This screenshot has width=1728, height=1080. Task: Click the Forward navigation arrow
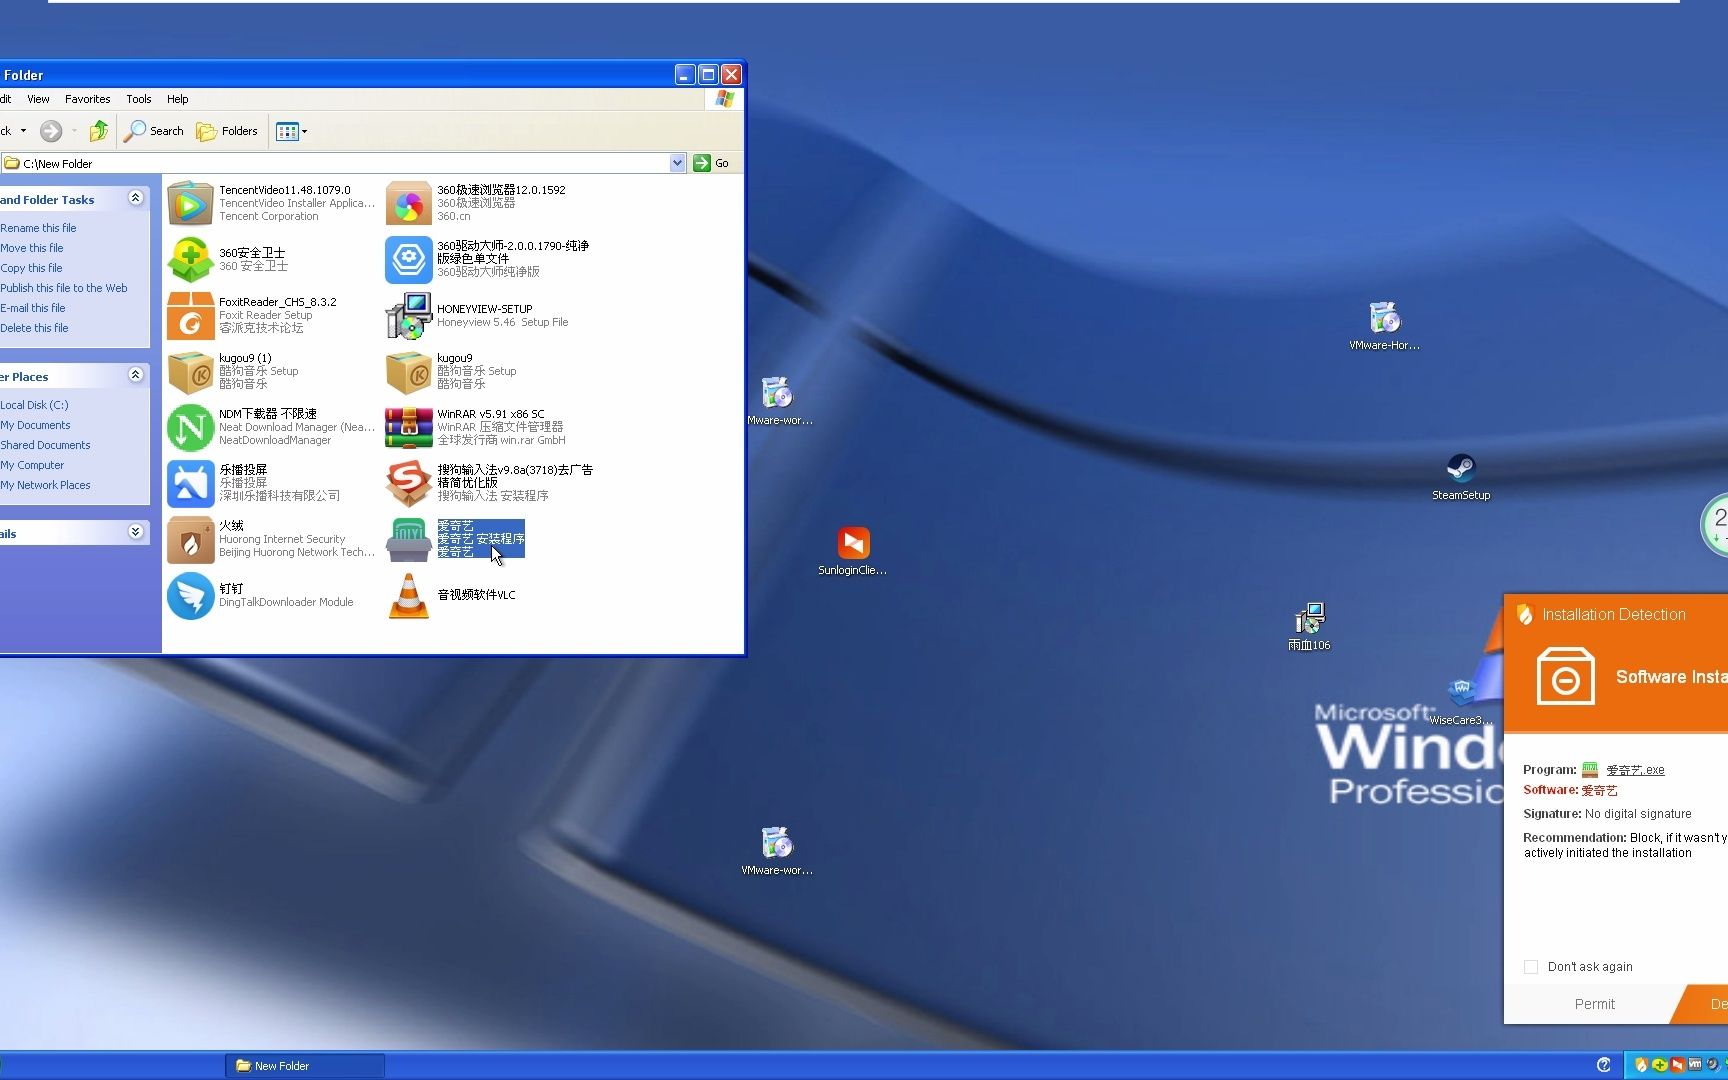click(x=51, y=131)
